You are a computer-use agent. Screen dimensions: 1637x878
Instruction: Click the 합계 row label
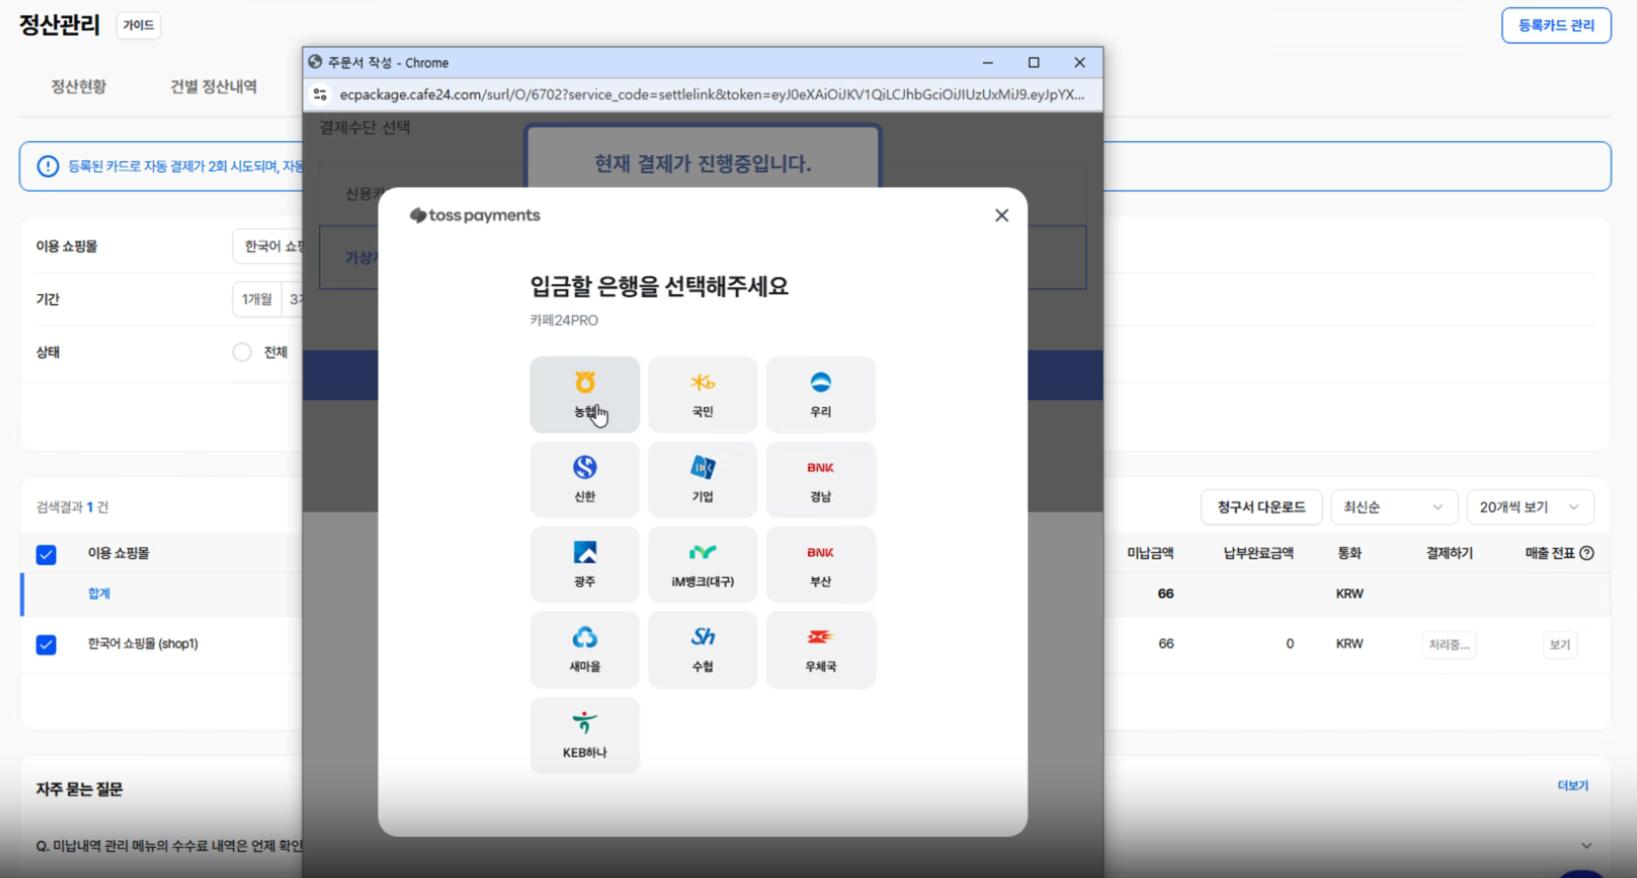[99, 594]
